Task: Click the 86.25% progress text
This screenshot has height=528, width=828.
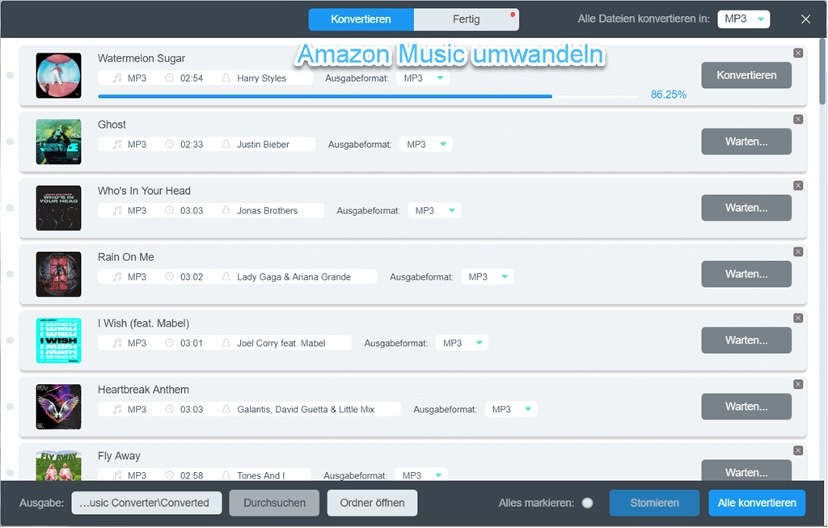Action: [669, 95]
